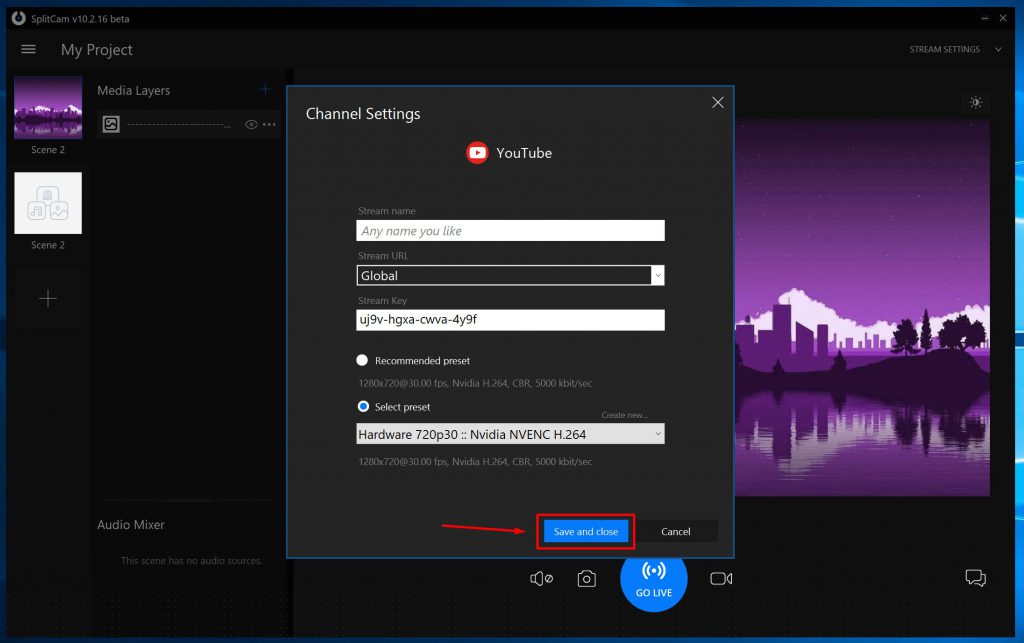This screenshot has width=1024, height=643.
Task: Add a new media layer
Action: tap(265, 89)
